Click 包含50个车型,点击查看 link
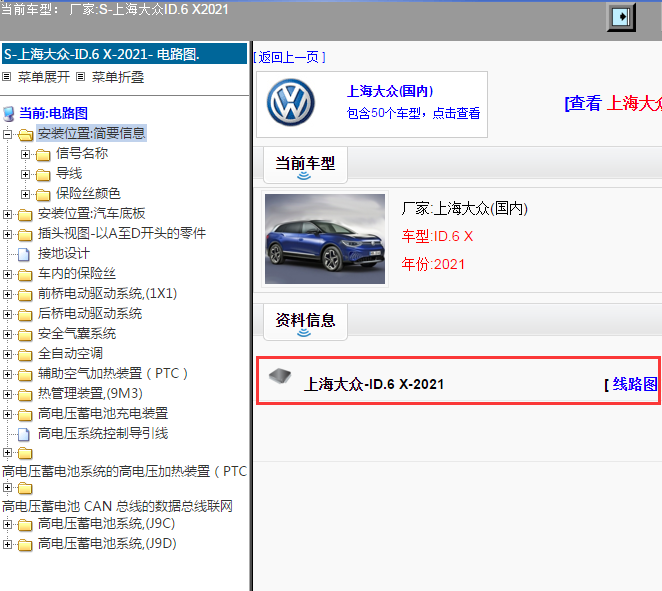This screenshot has width=662, height=591. point(413,113)
